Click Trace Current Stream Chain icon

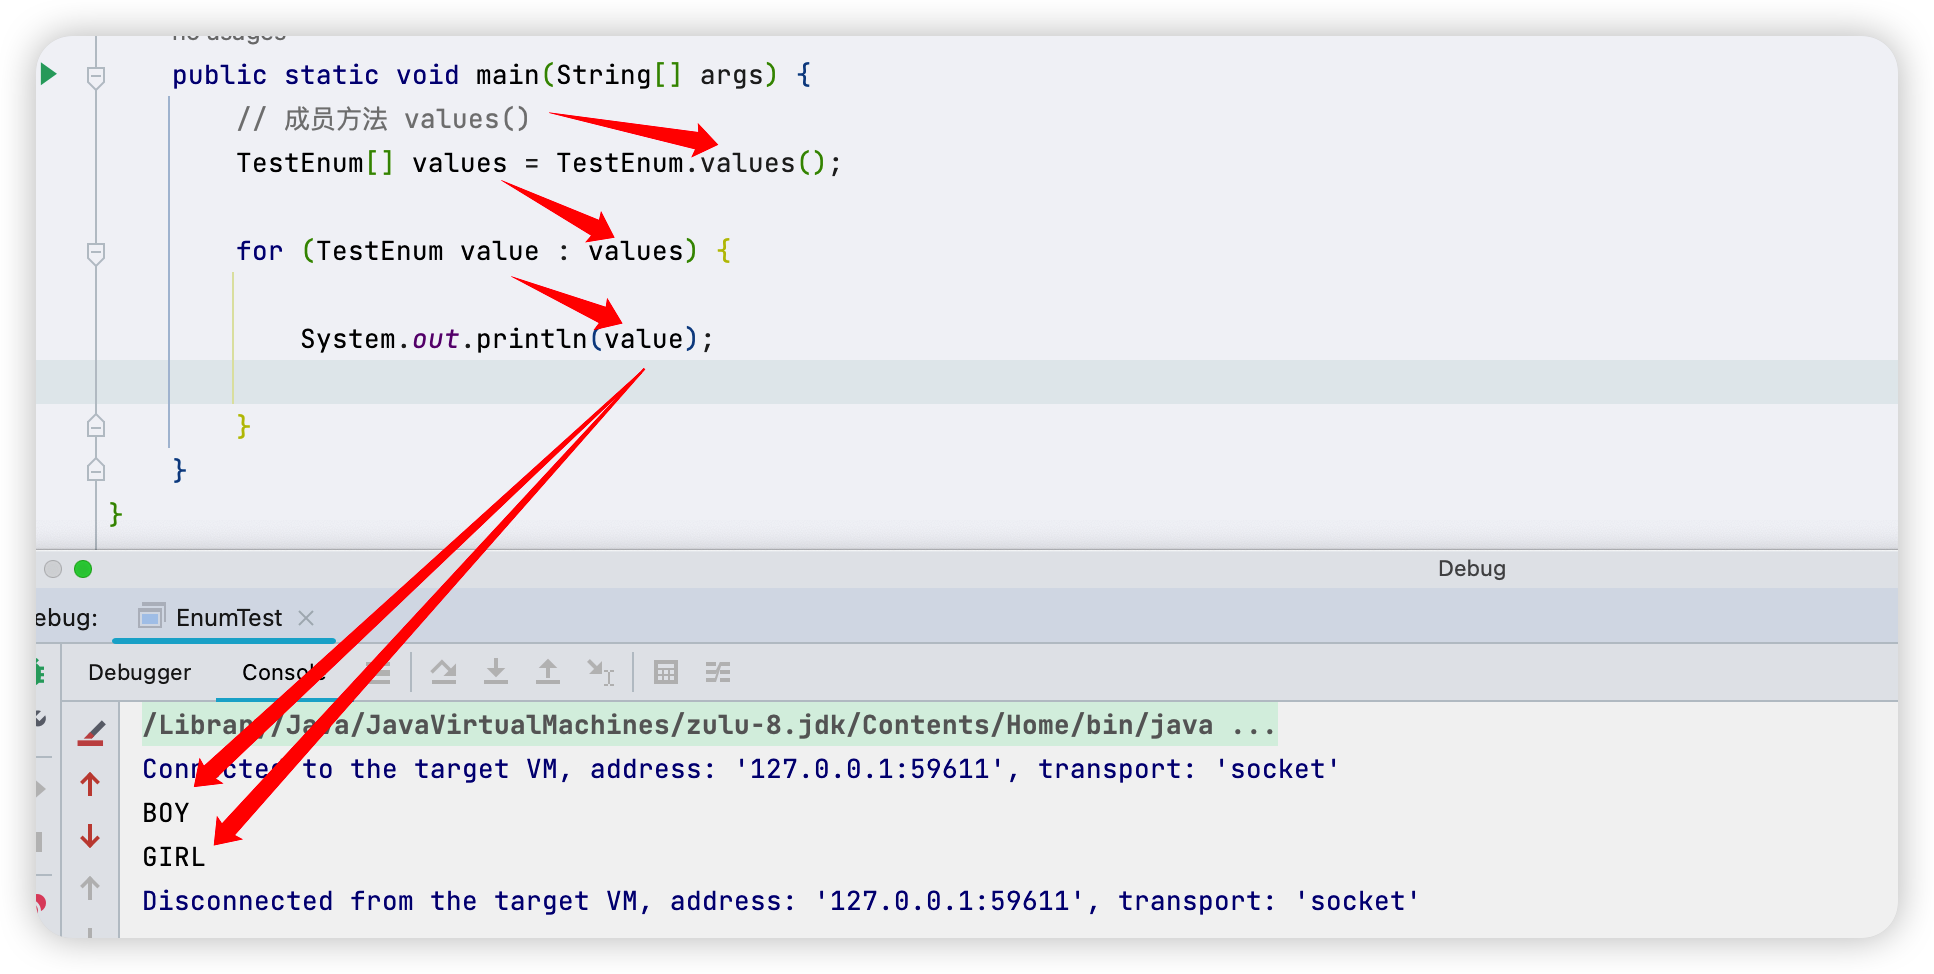click(x=718, y=672)
